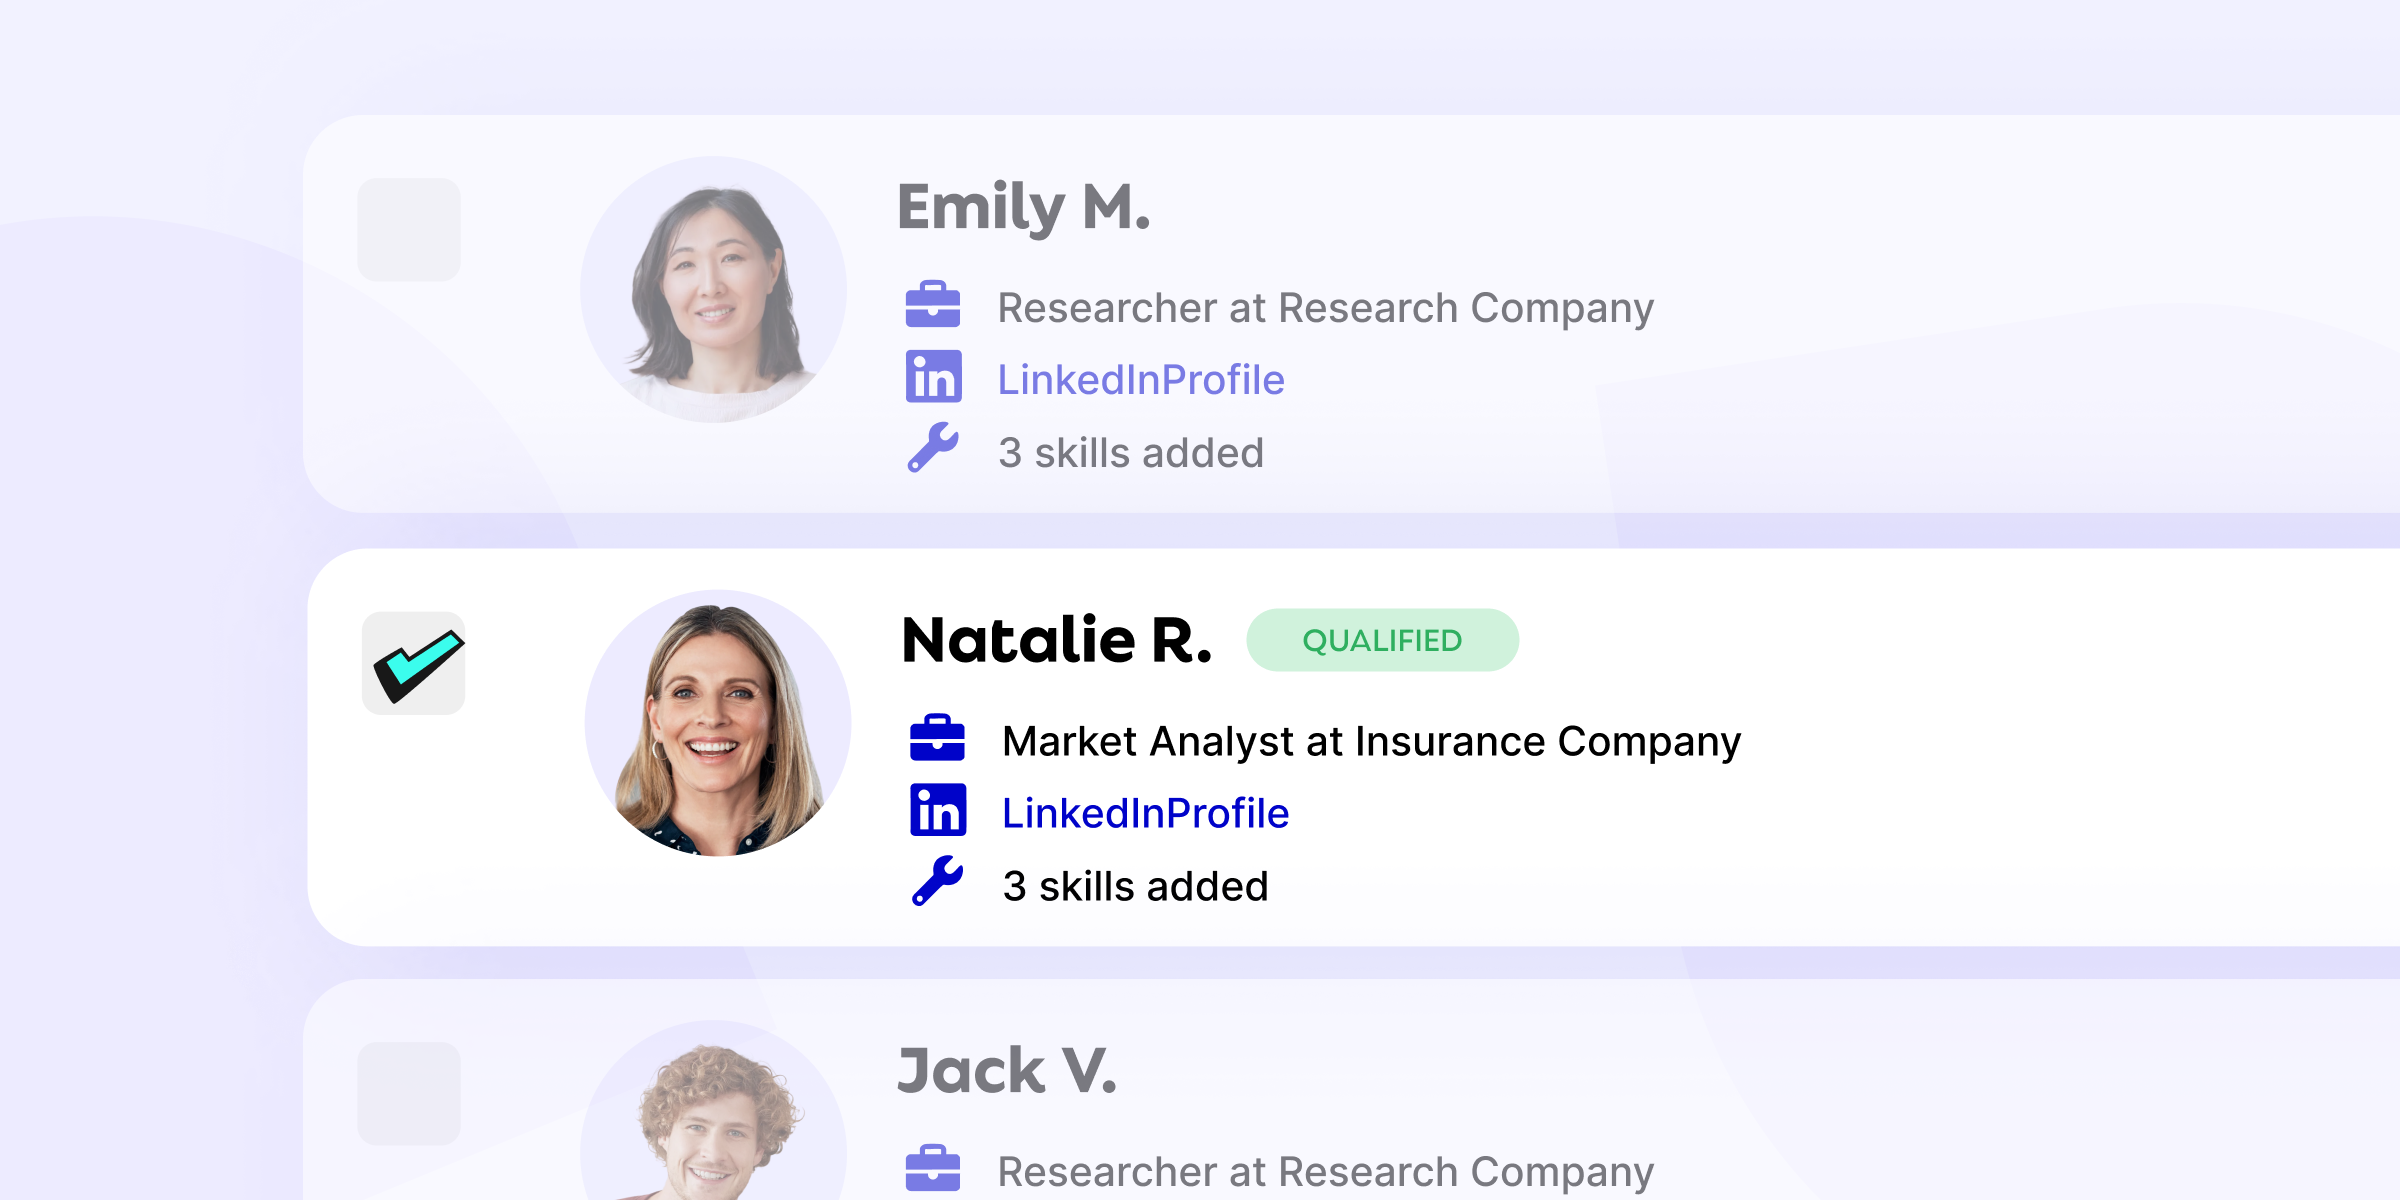Open Natalie R.'s LinkedInProfile link

[x=1145, y=814]
